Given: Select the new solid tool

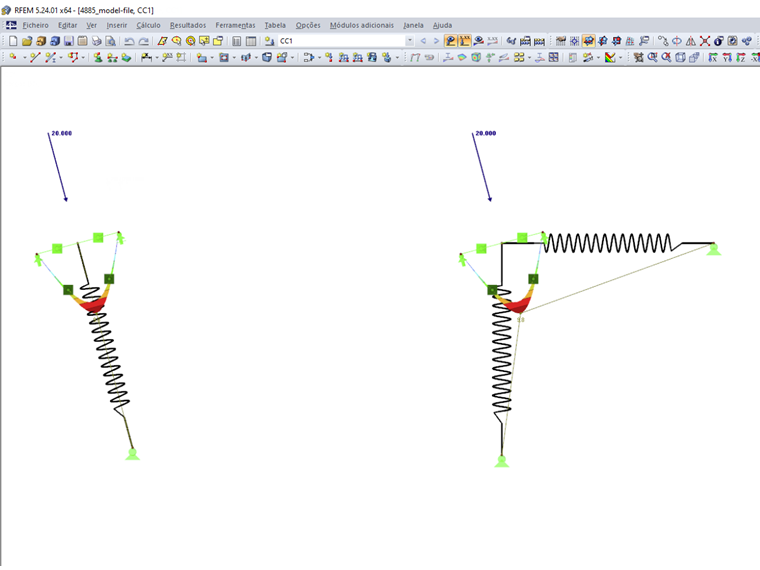Looking at the screenshot, I should tap(267, 58).
